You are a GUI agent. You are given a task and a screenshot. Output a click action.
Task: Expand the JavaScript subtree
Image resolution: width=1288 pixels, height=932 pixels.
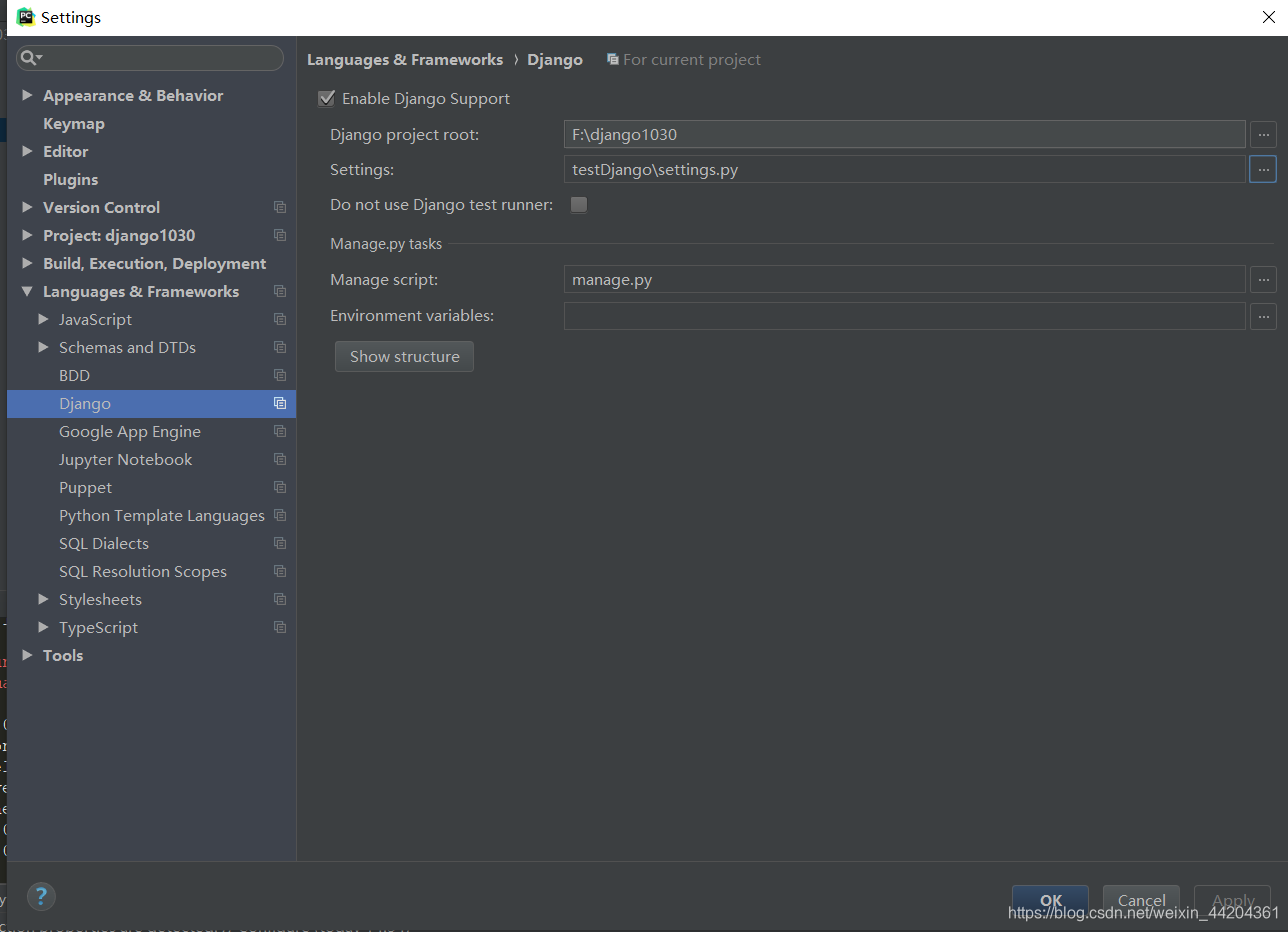pos(43,319)
